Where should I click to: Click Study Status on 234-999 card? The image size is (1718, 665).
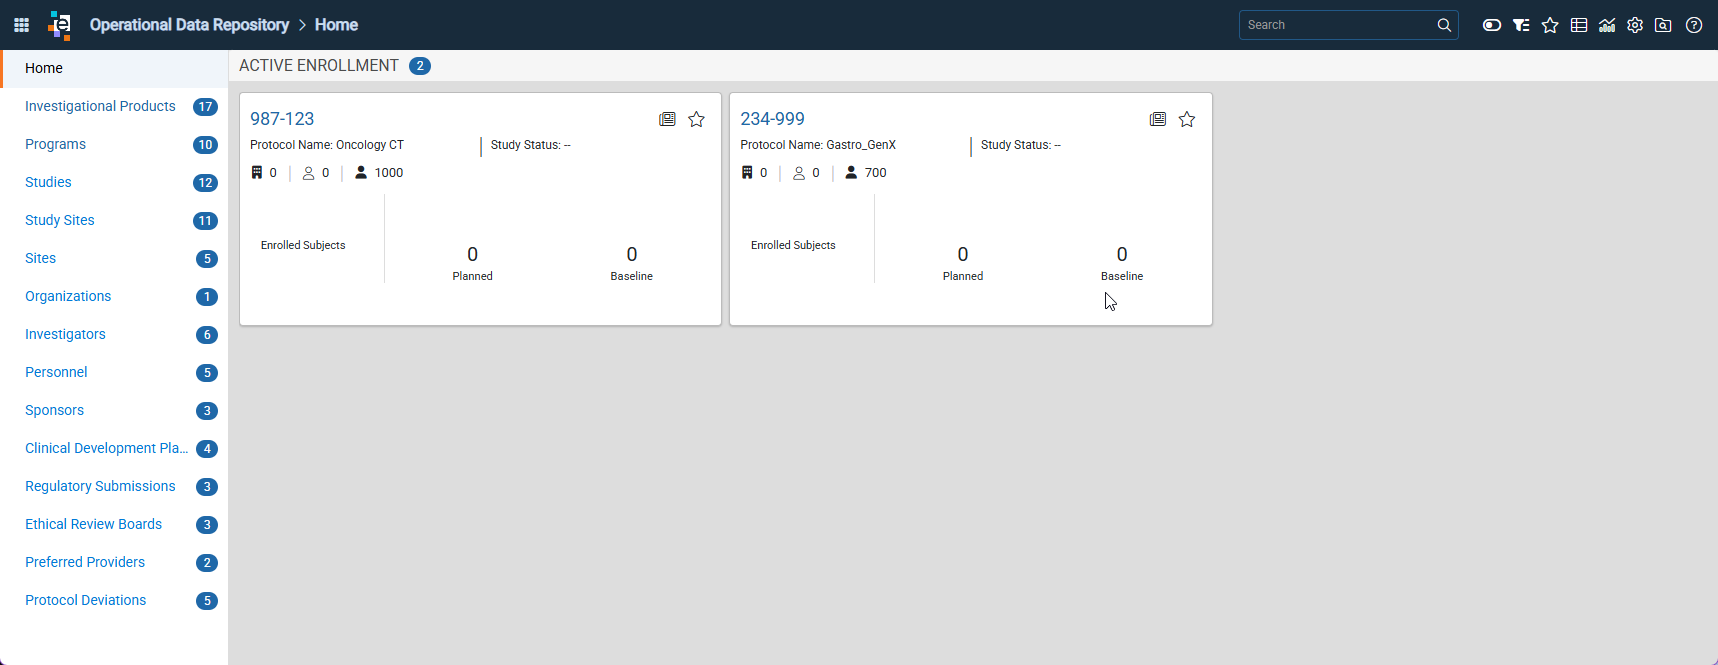(x=1021, y=145)
